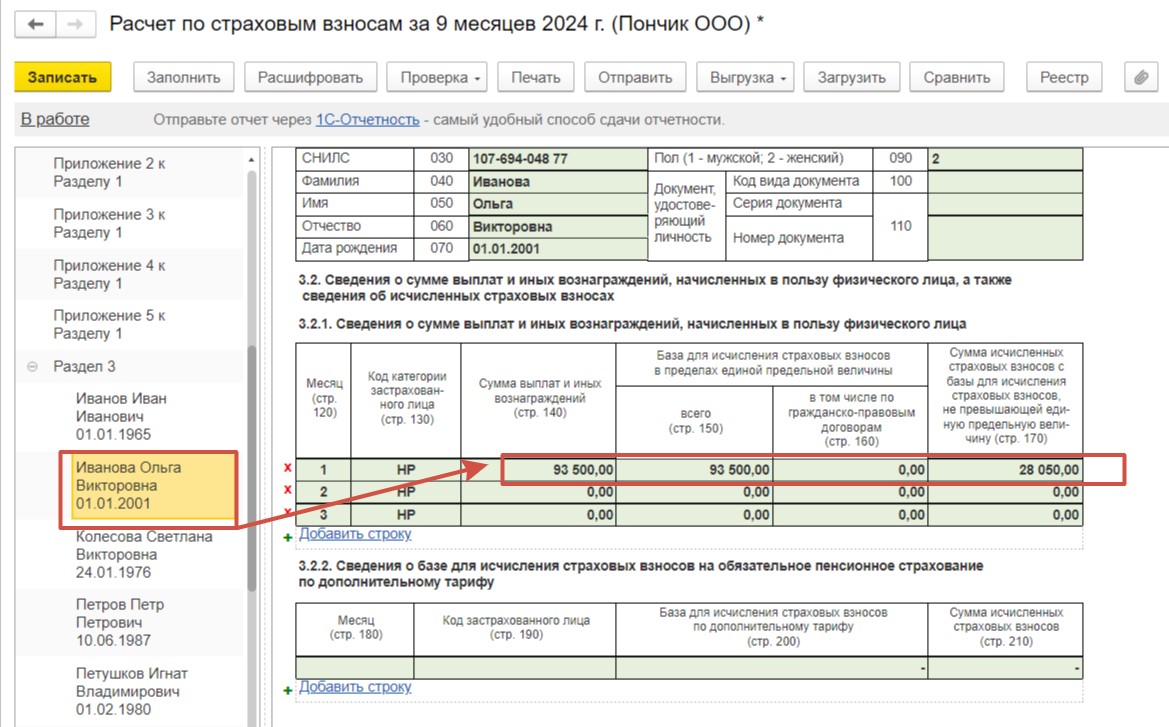
Task: Collapse the Раздел 3 tree node
Action: click(x=32, y=367)
